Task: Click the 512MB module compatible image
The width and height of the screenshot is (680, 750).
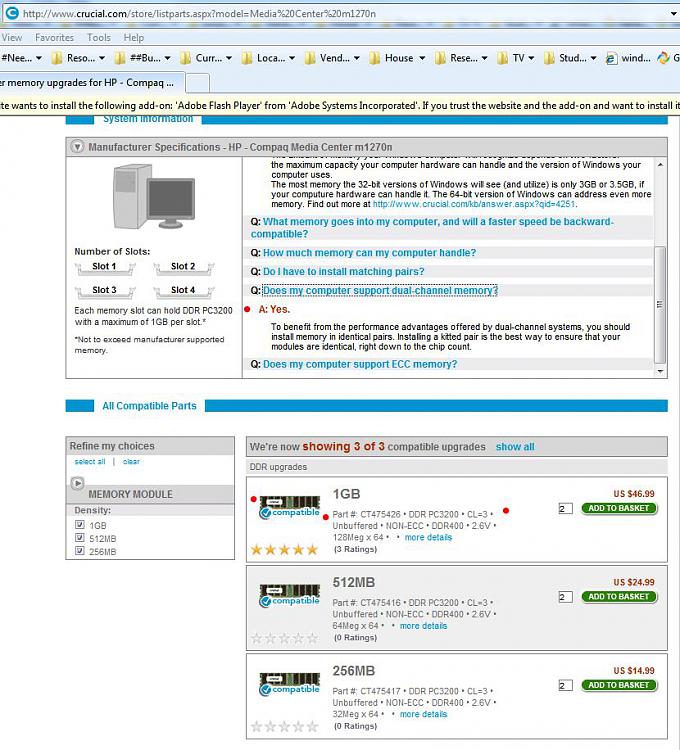Action: click(289, 596)
